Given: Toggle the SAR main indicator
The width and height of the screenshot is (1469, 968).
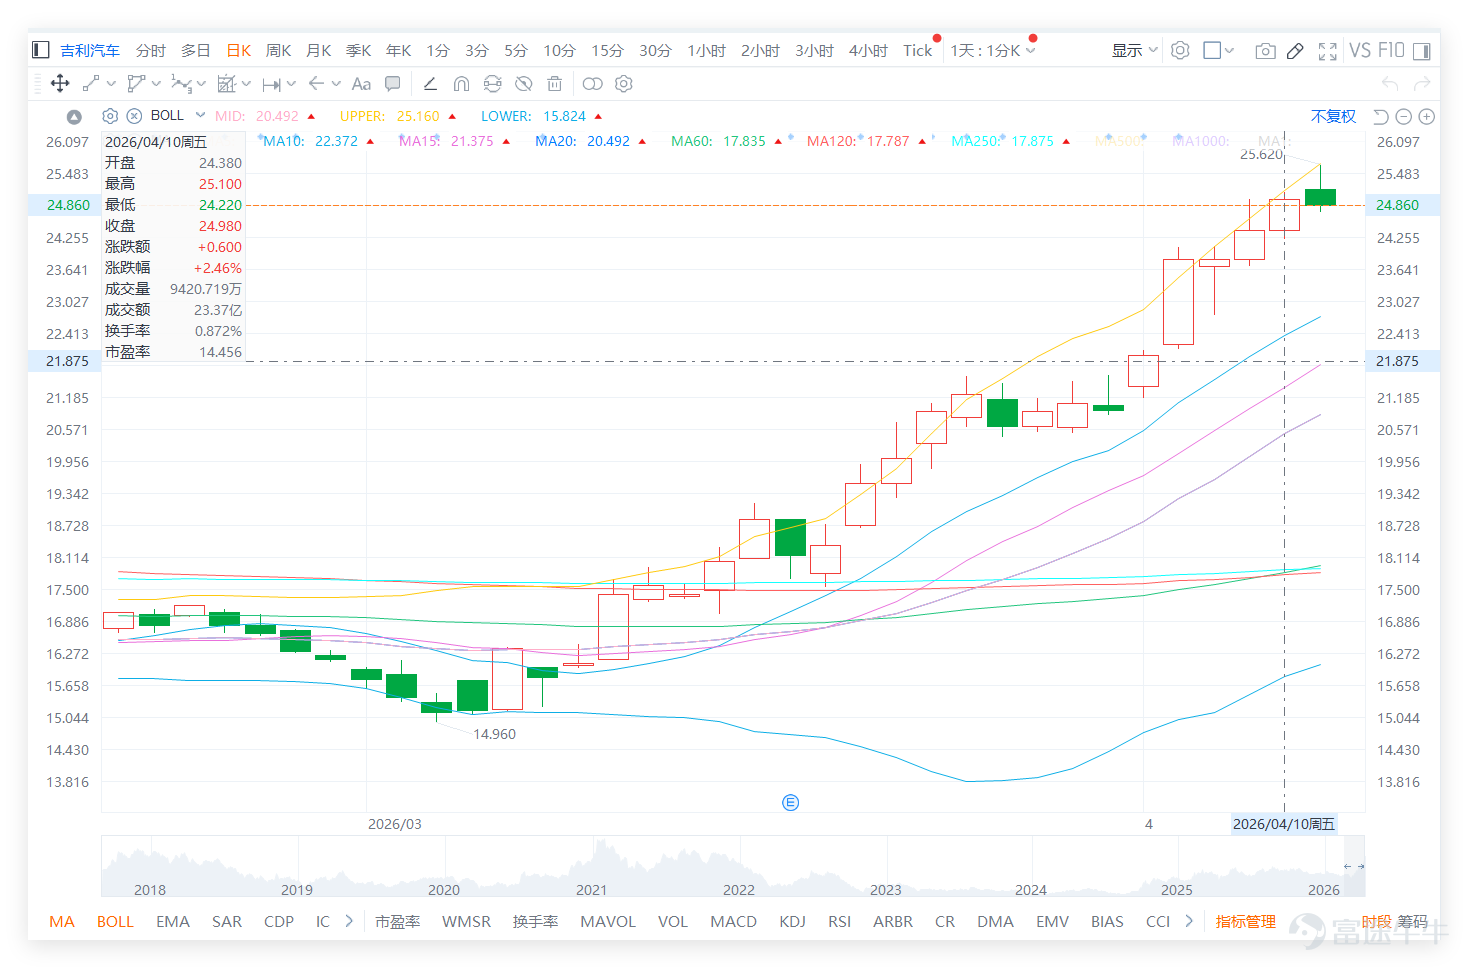Looking at the screenshot, I should [227, 921].
